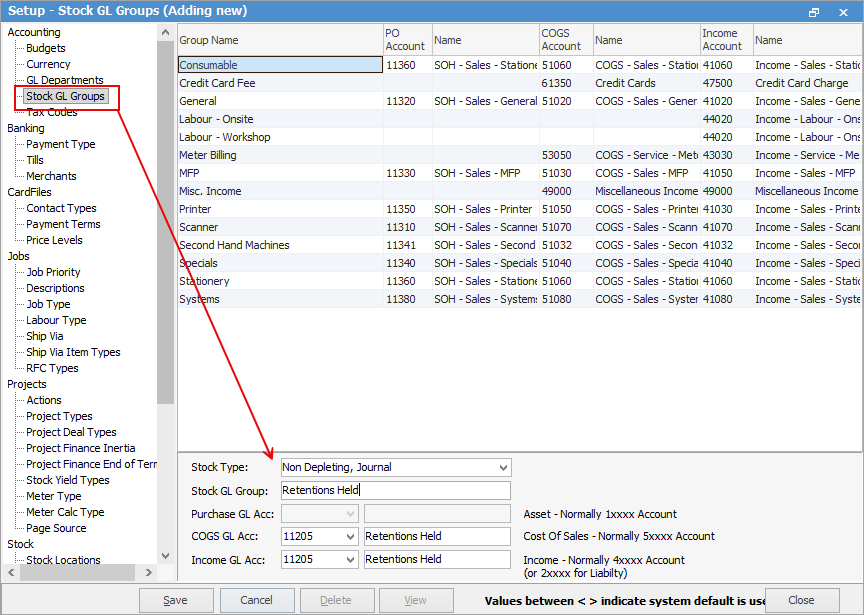
Task: Click the restore window icon in title bar
Action: pos(814,11)
